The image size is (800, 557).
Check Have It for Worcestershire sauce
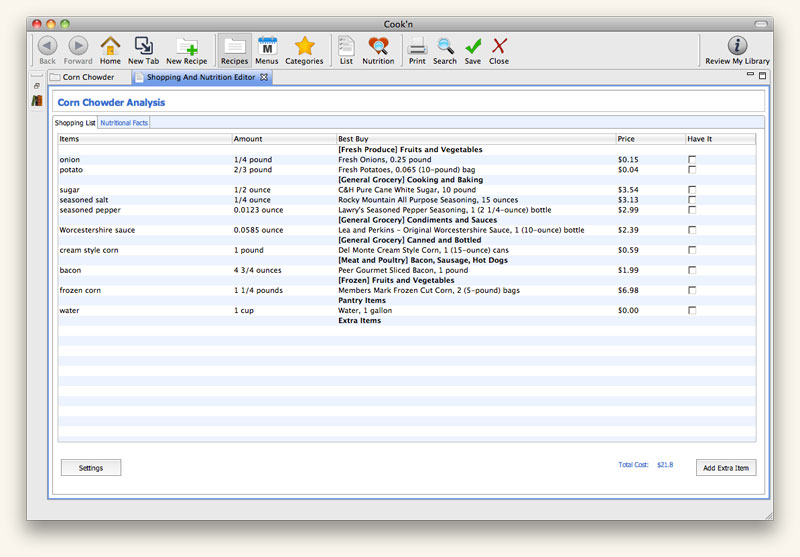(692, 230)
